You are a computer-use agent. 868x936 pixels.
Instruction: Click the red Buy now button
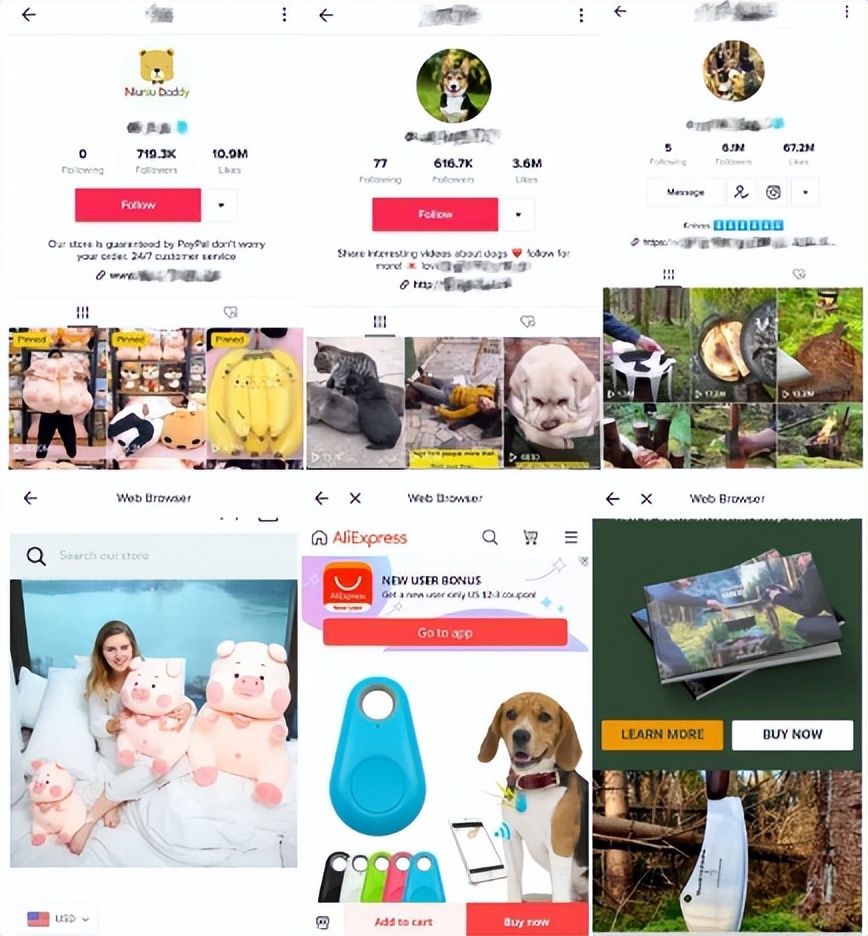(x=527, y=921)
